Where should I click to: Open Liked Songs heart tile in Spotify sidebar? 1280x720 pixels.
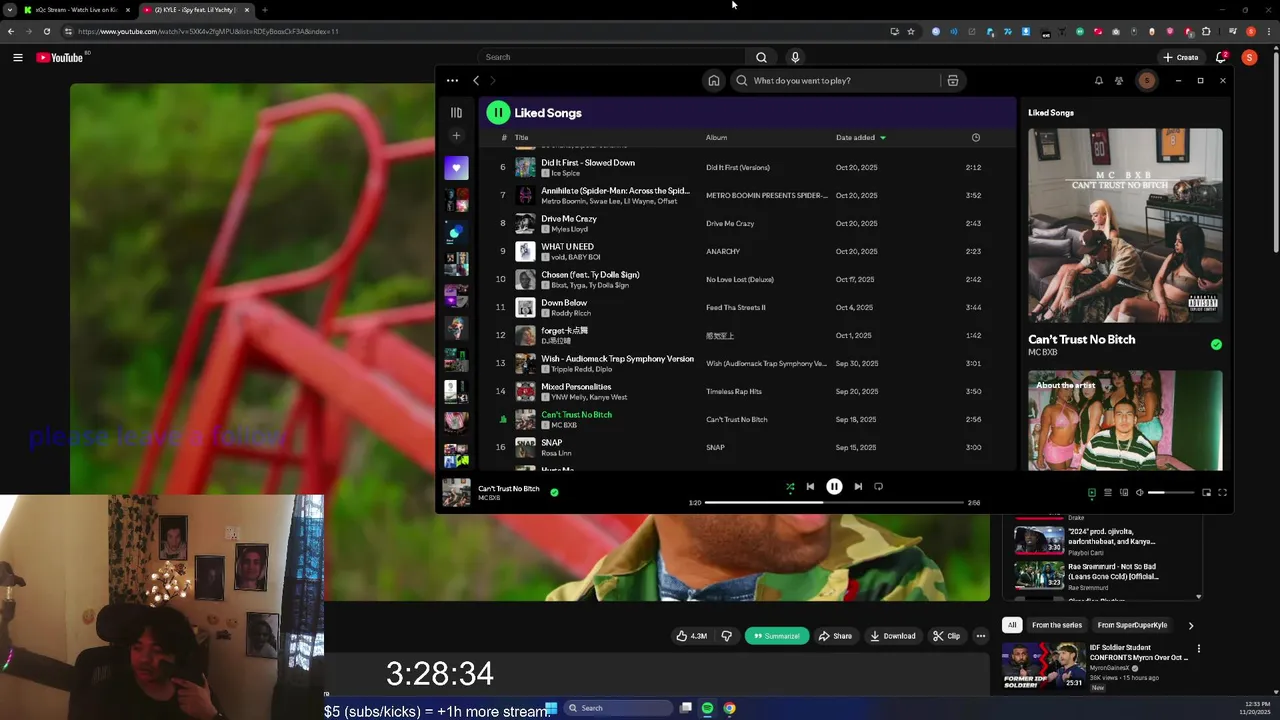pos(456,168)
